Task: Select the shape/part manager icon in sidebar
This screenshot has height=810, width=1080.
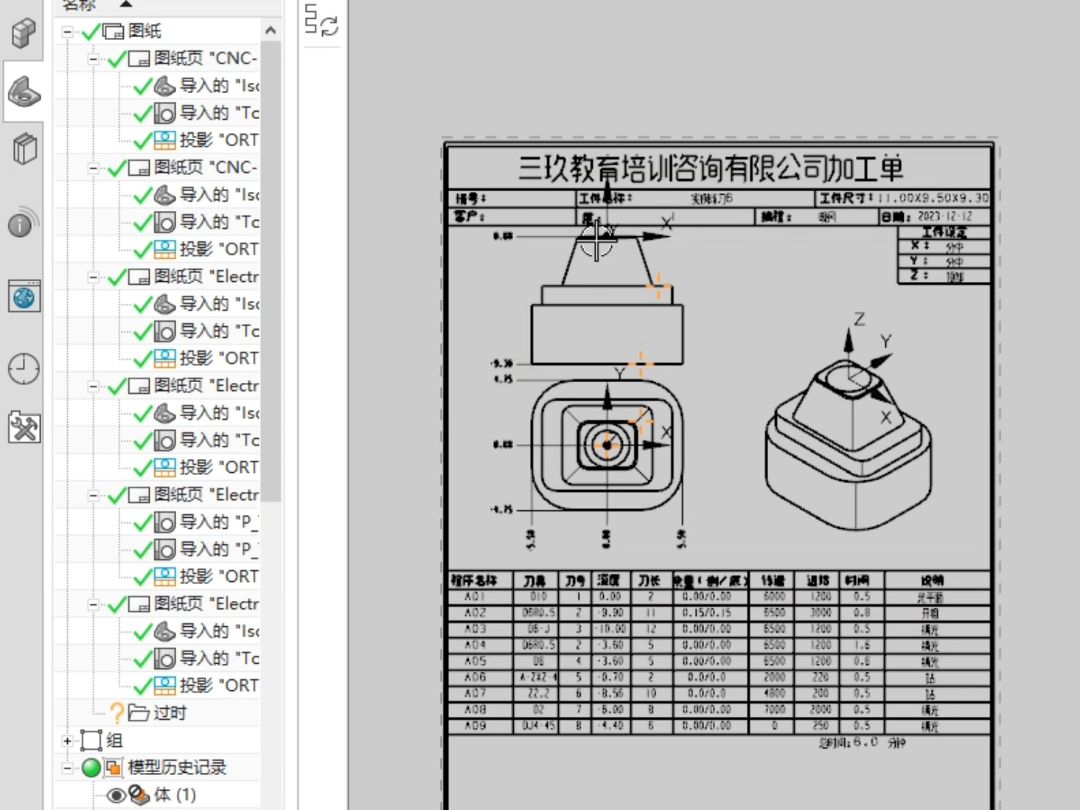Action: [x=23, y=90]
